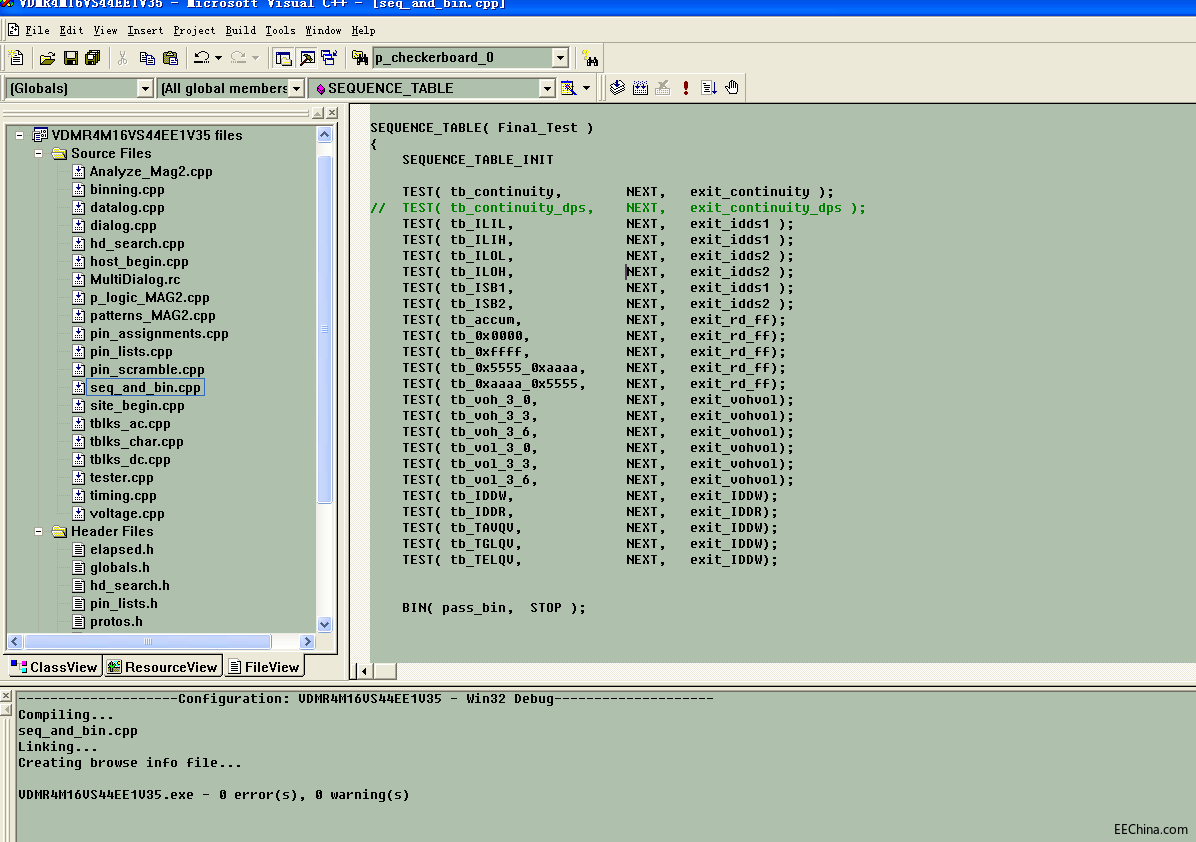Click file tree scroll up arrow
This screenshot has width=1196, height=842.
point(324,135)
